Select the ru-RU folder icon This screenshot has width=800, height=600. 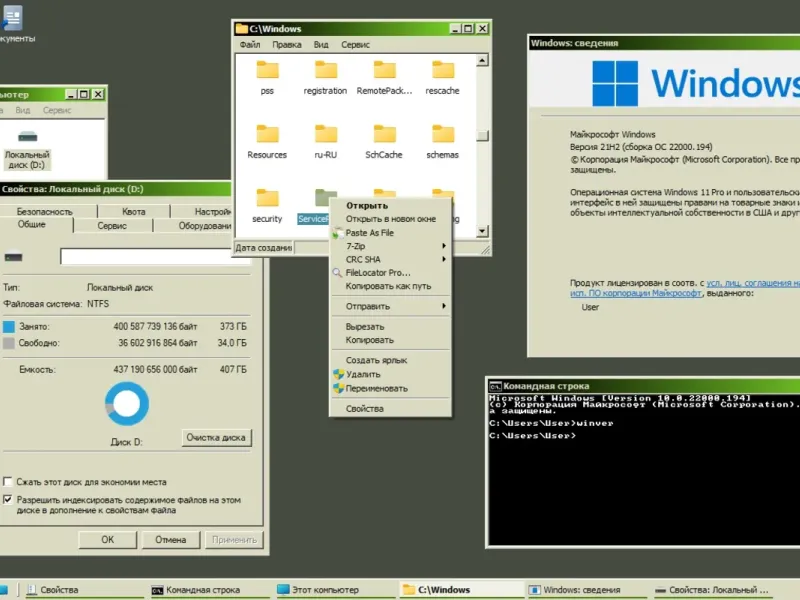tap(326, 134)
